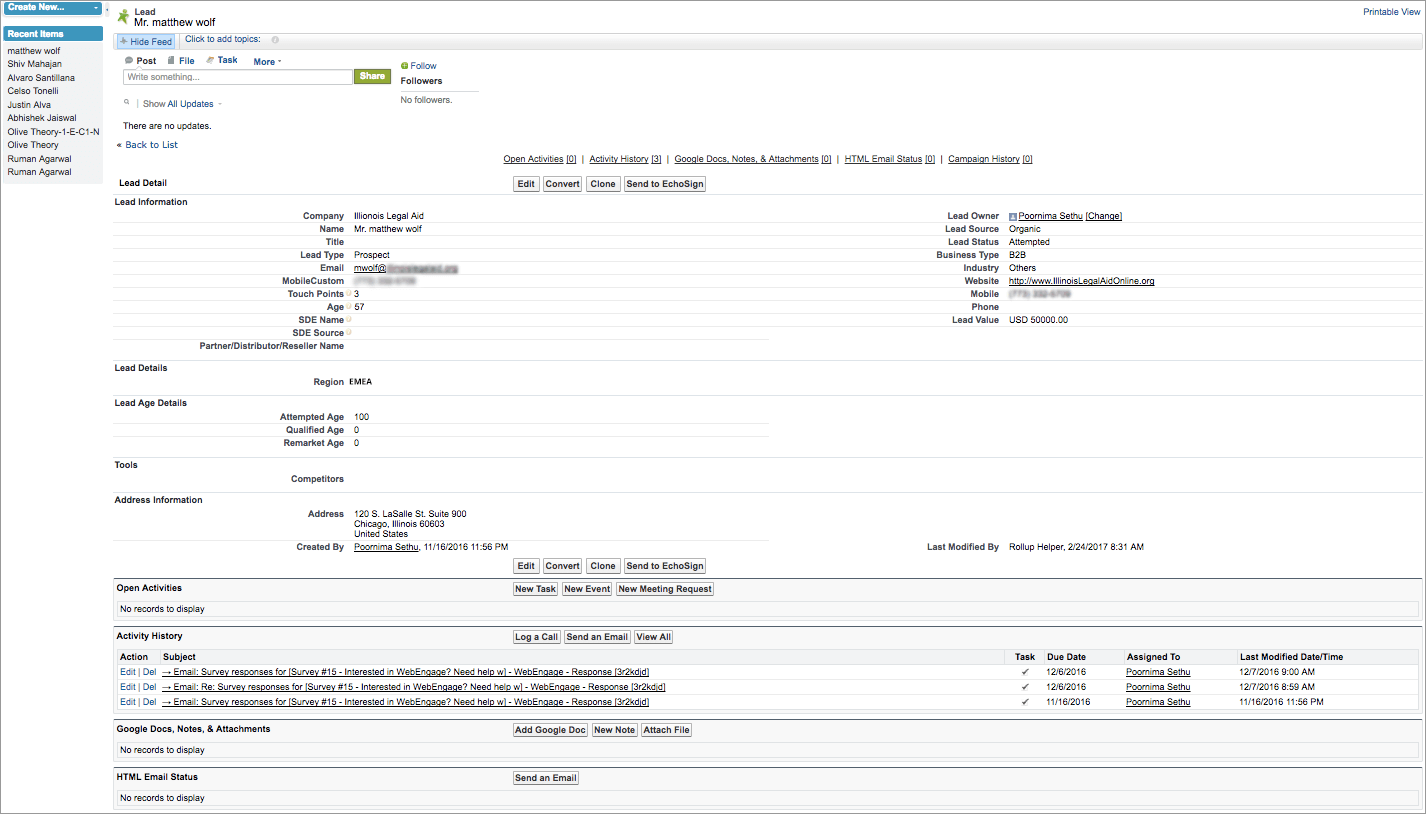The height and width of the screenshot is (814, 1426).
Task: Click the feed search magnifier icon
Action: click(x=126, y=102)
